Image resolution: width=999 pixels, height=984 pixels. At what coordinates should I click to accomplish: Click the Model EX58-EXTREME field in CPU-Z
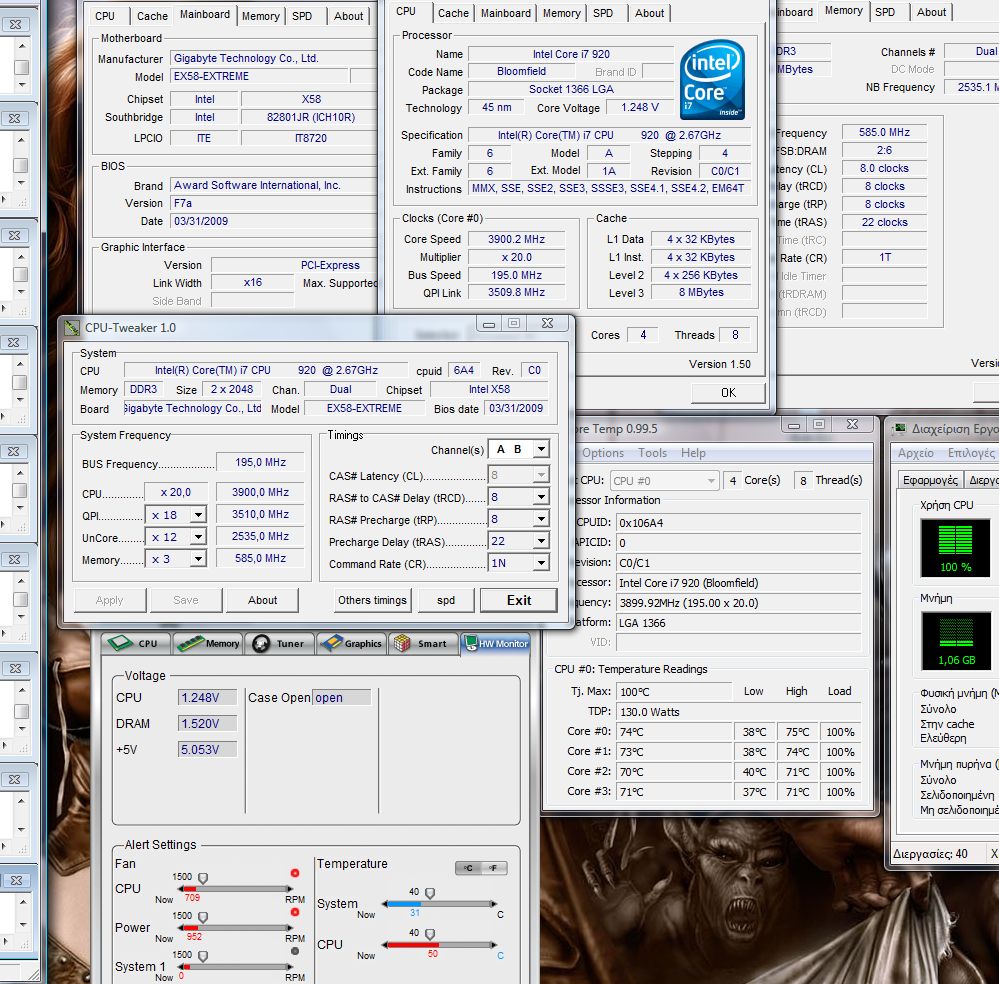[260, 76]
